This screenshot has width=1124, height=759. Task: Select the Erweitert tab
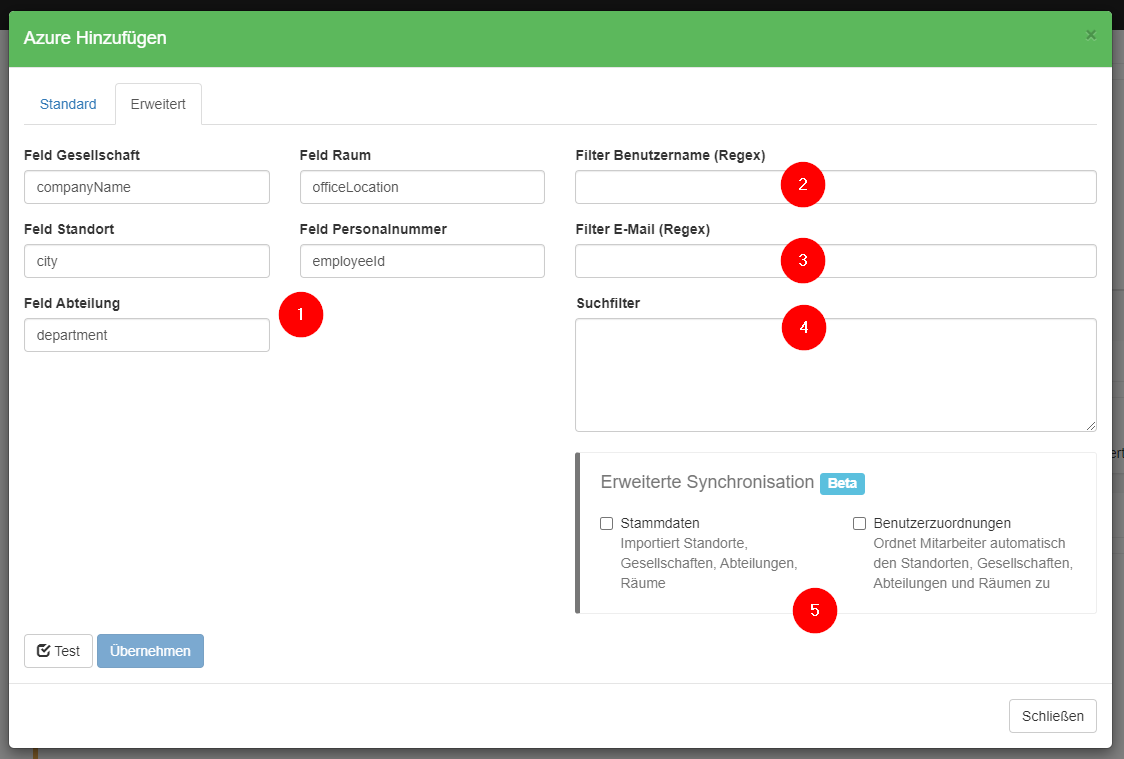157,104
